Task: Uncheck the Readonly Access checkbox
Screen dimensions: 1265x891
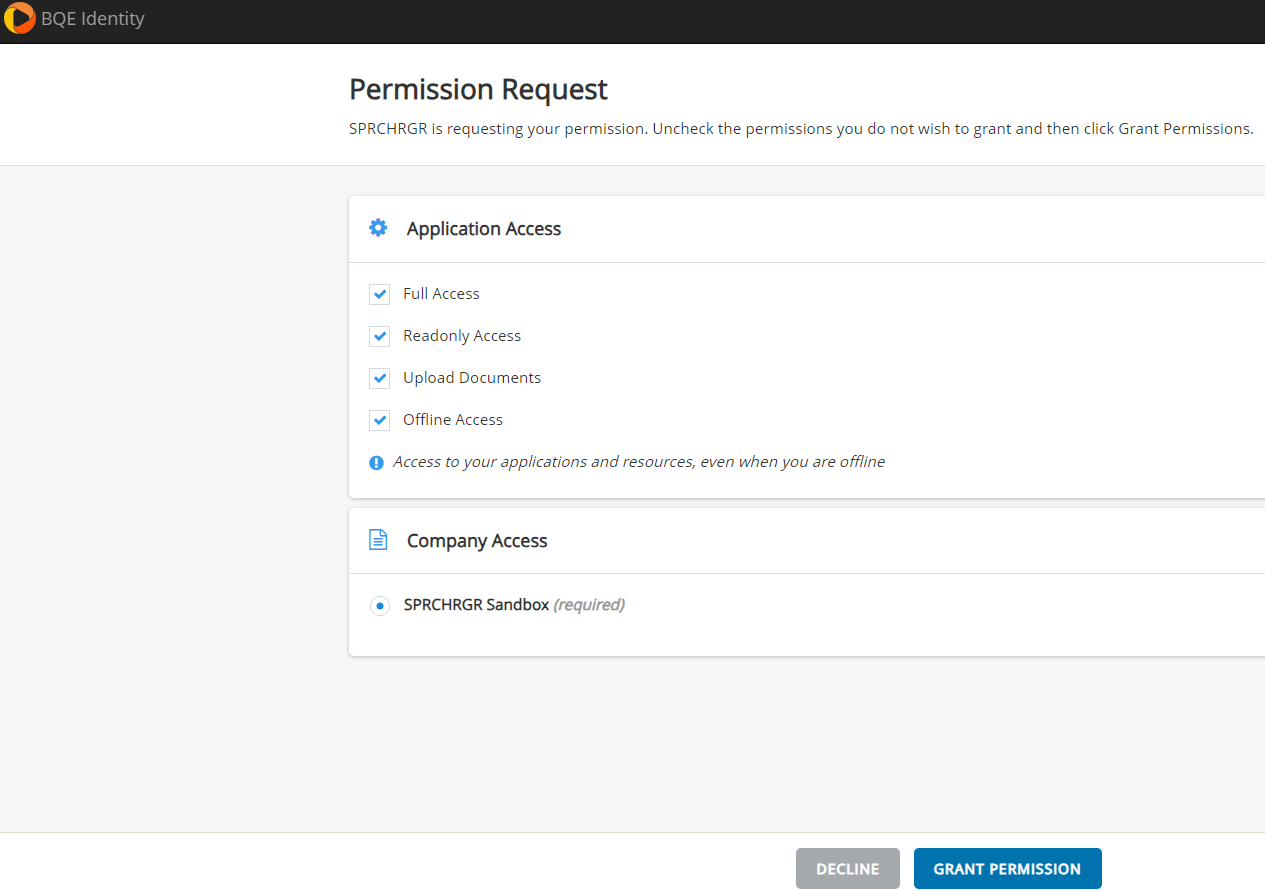Action: (x=379, y=336)
